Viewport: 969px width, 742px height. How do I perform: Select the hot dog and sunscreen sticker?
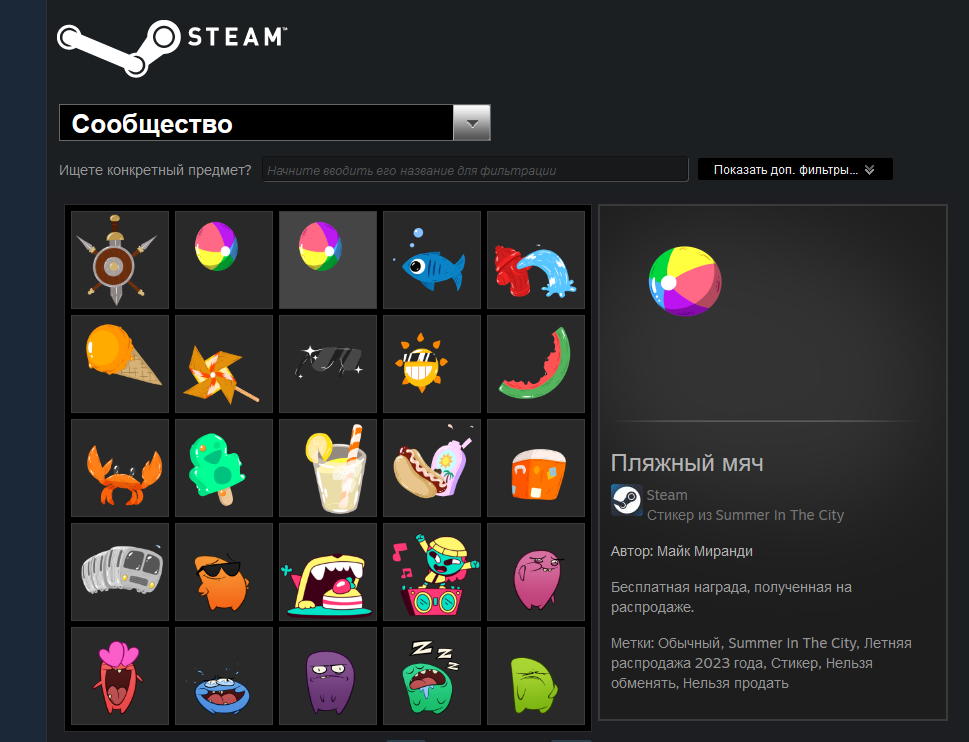[x=432, y=468]
